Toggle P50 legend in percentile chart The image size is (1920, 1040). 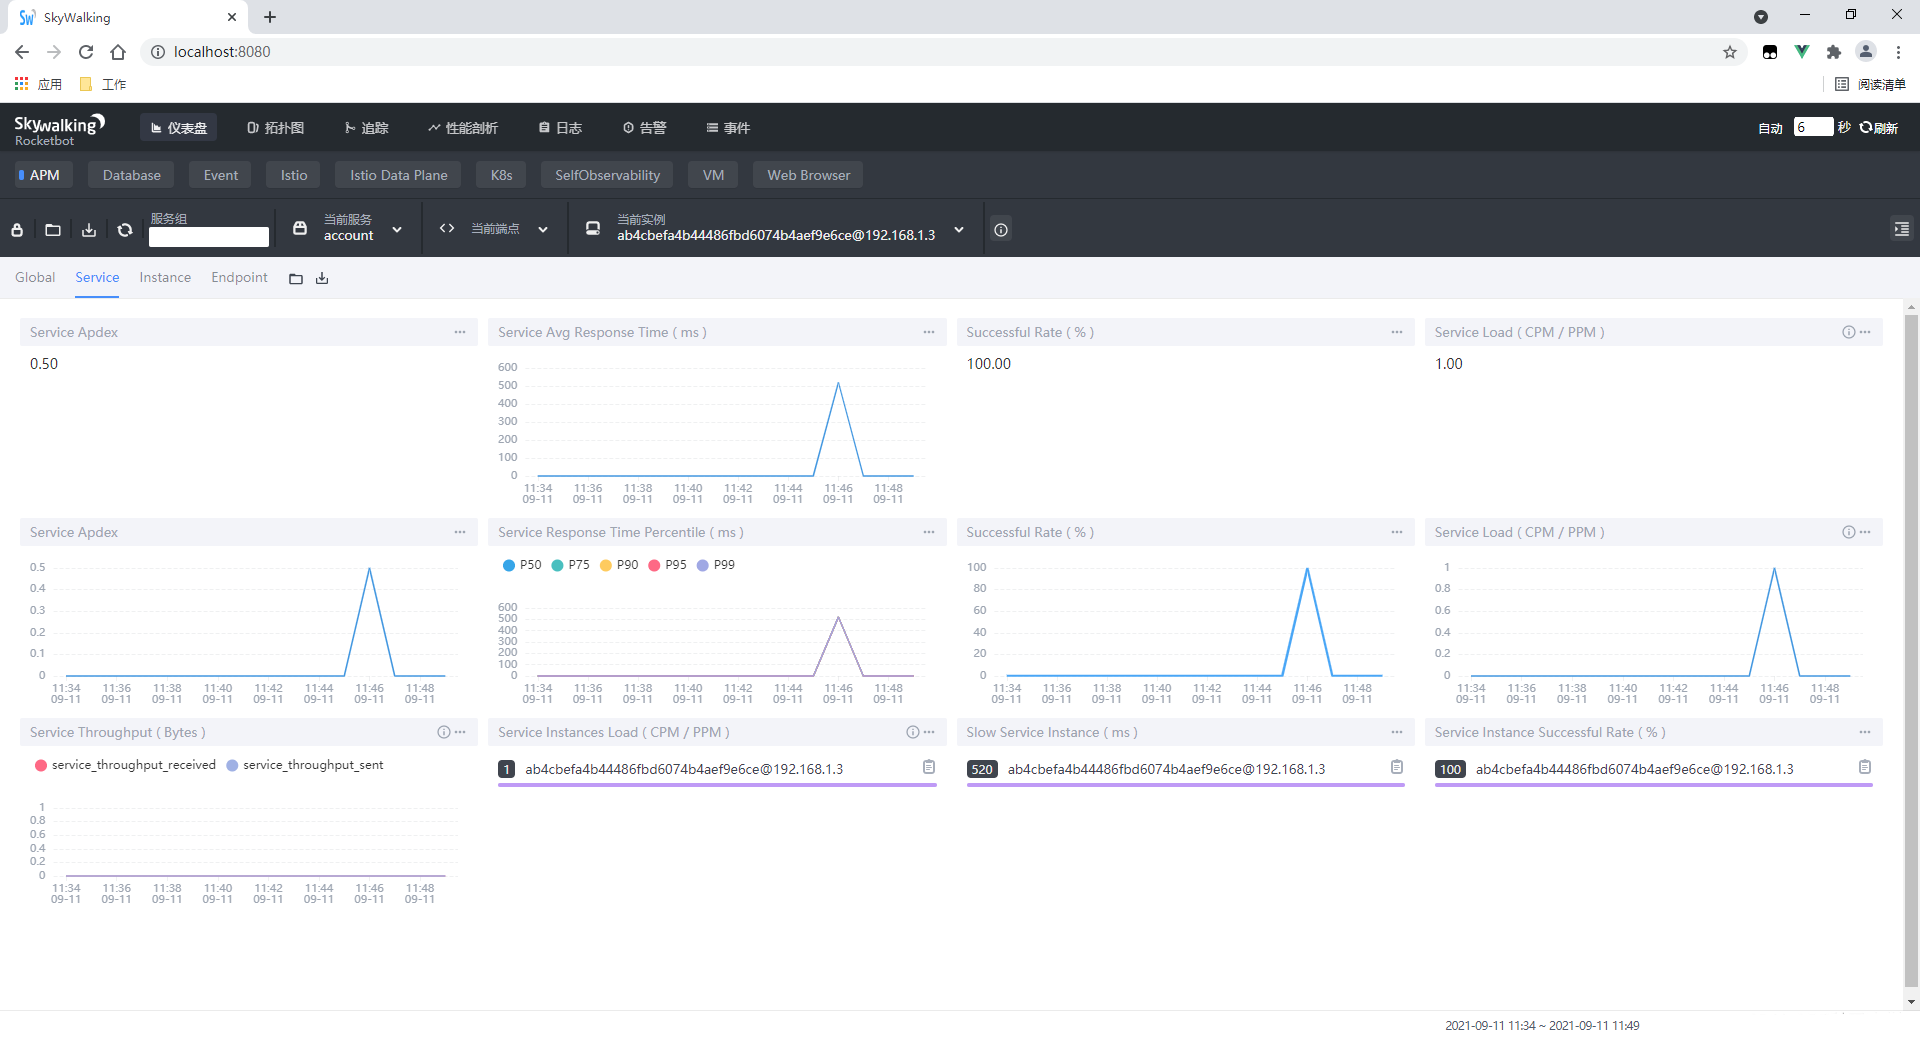point(522,565)
